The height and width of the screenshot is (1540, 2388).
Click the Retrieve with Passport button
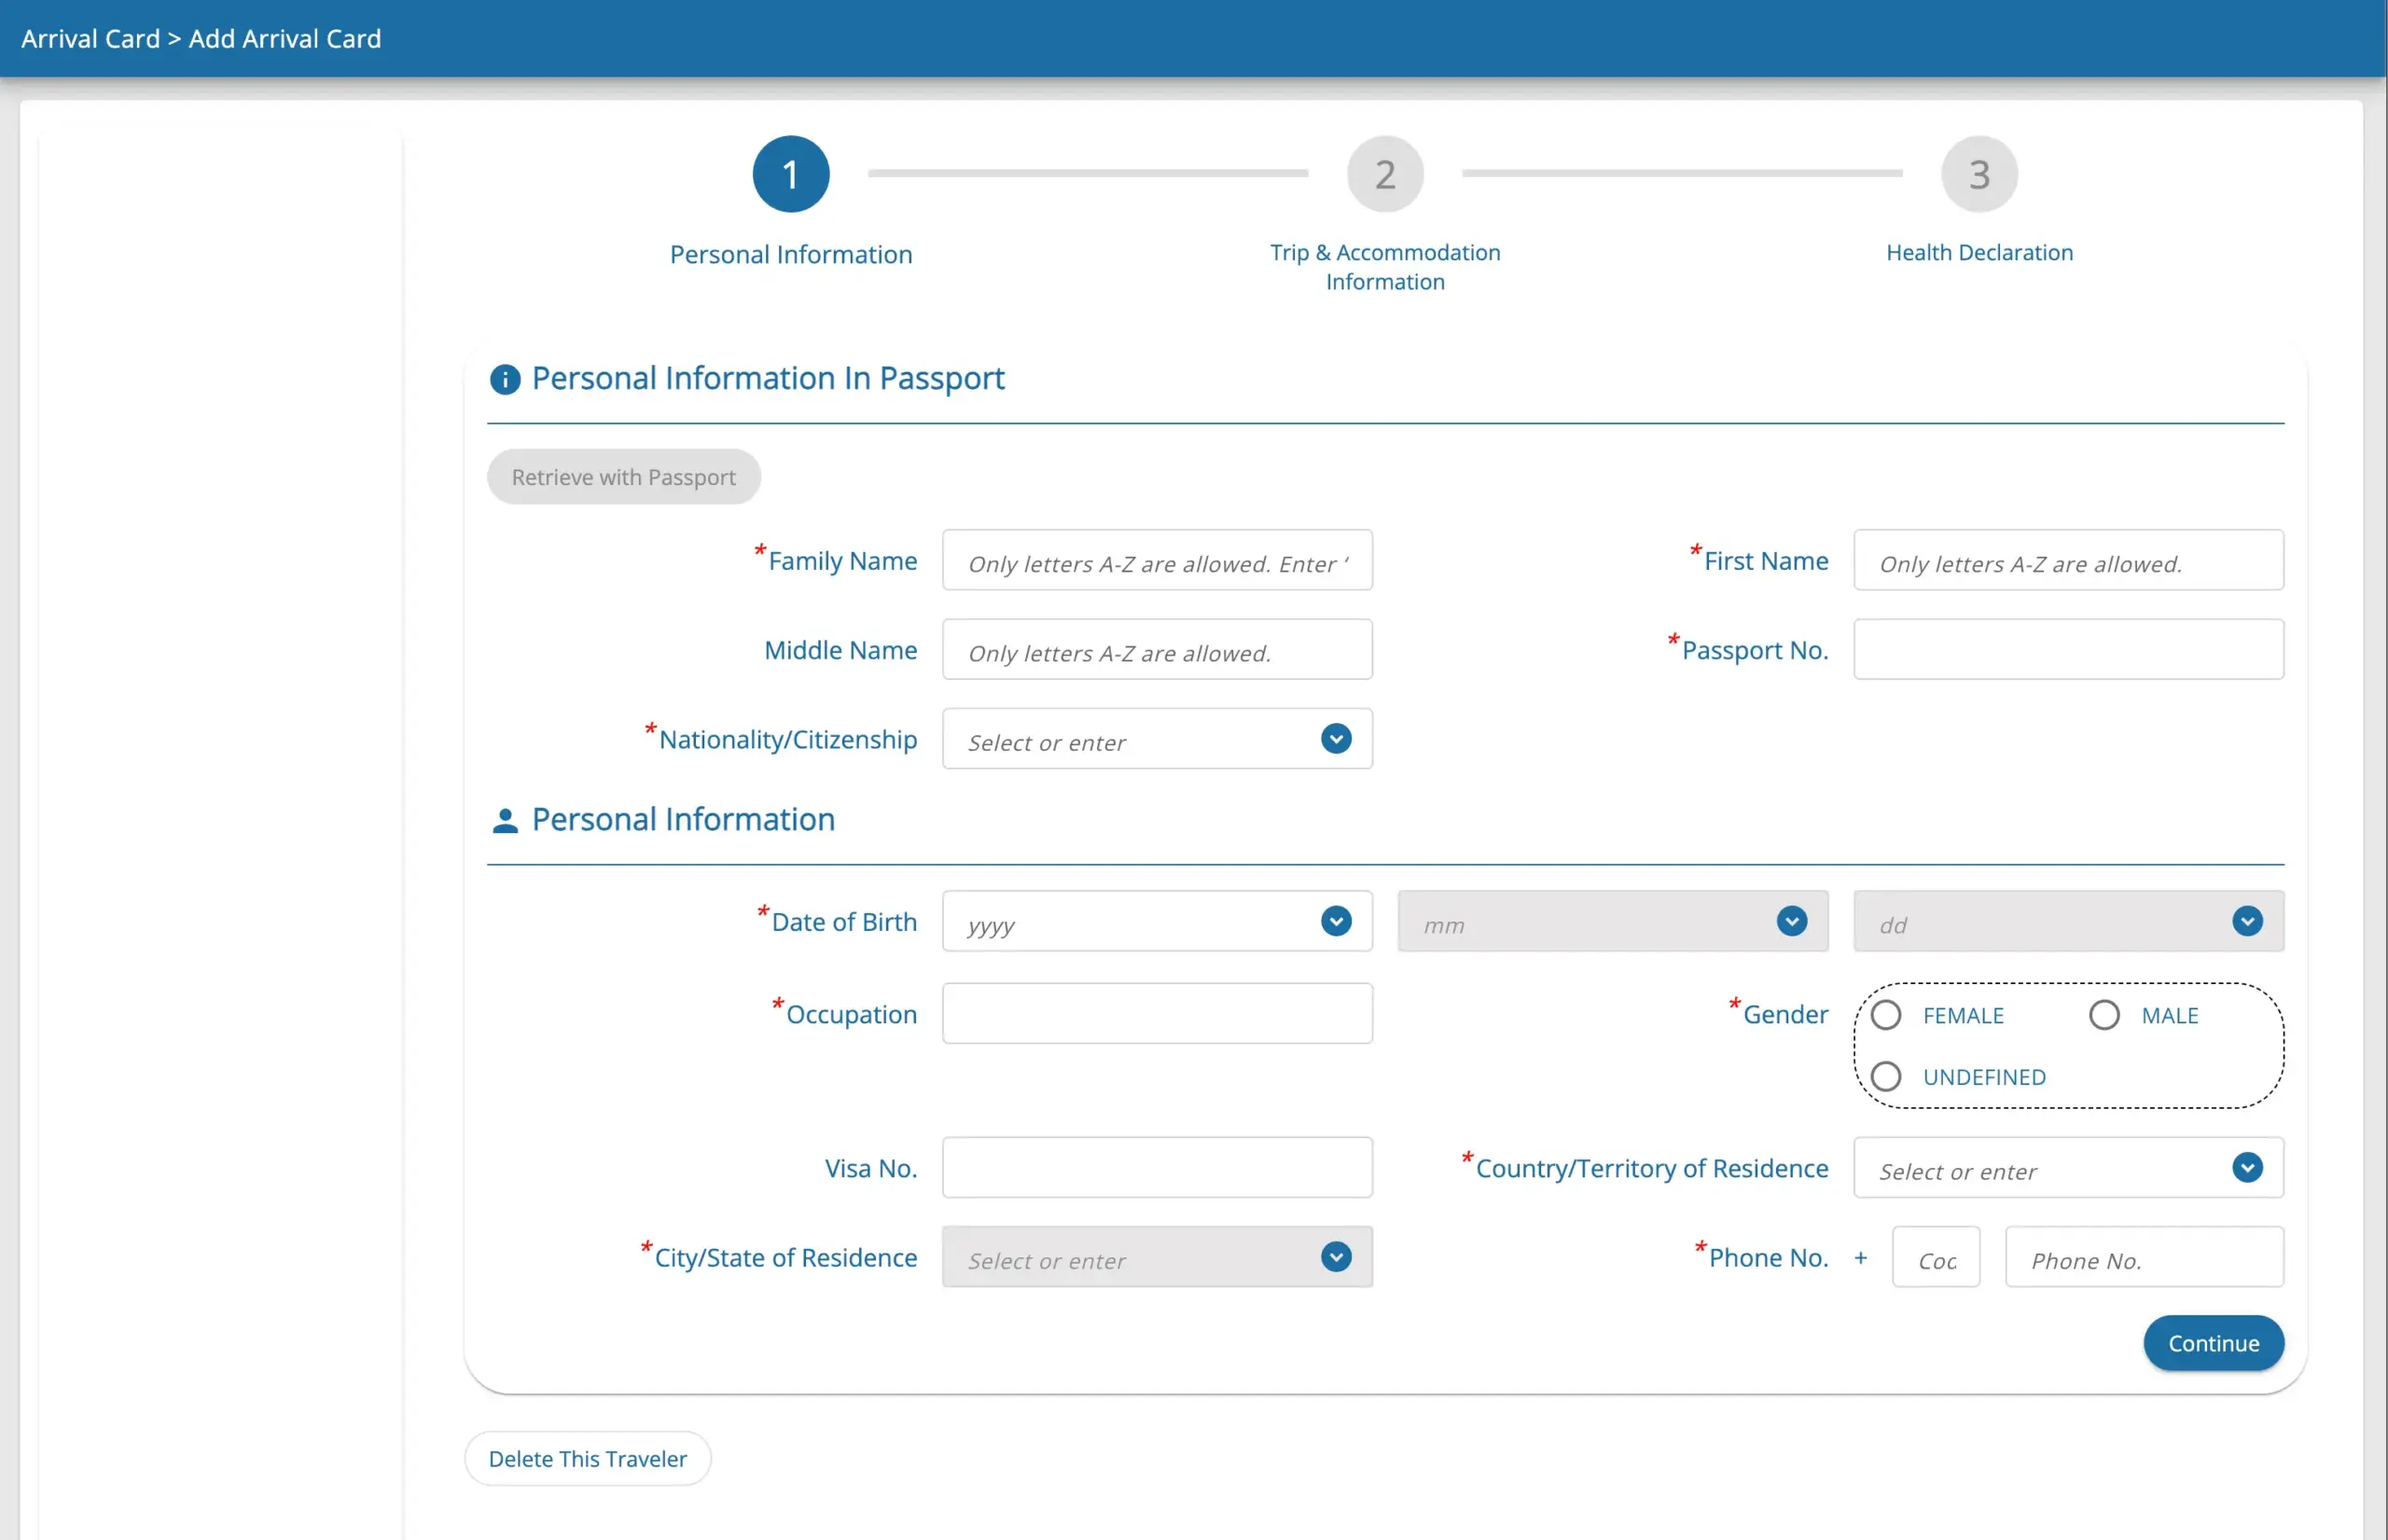coord(623,477)
